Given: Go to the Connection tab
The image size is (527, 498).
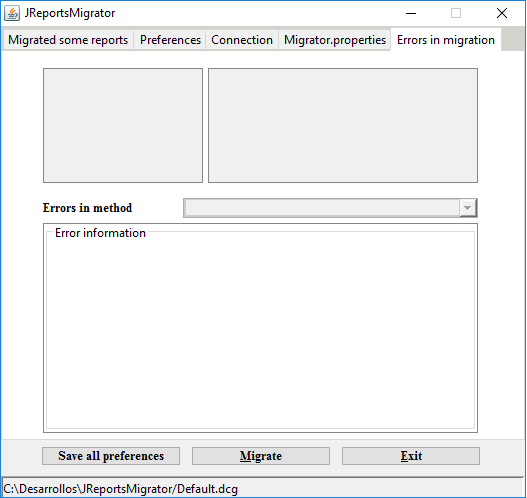Looking at the screenshot, I should 242,40.
